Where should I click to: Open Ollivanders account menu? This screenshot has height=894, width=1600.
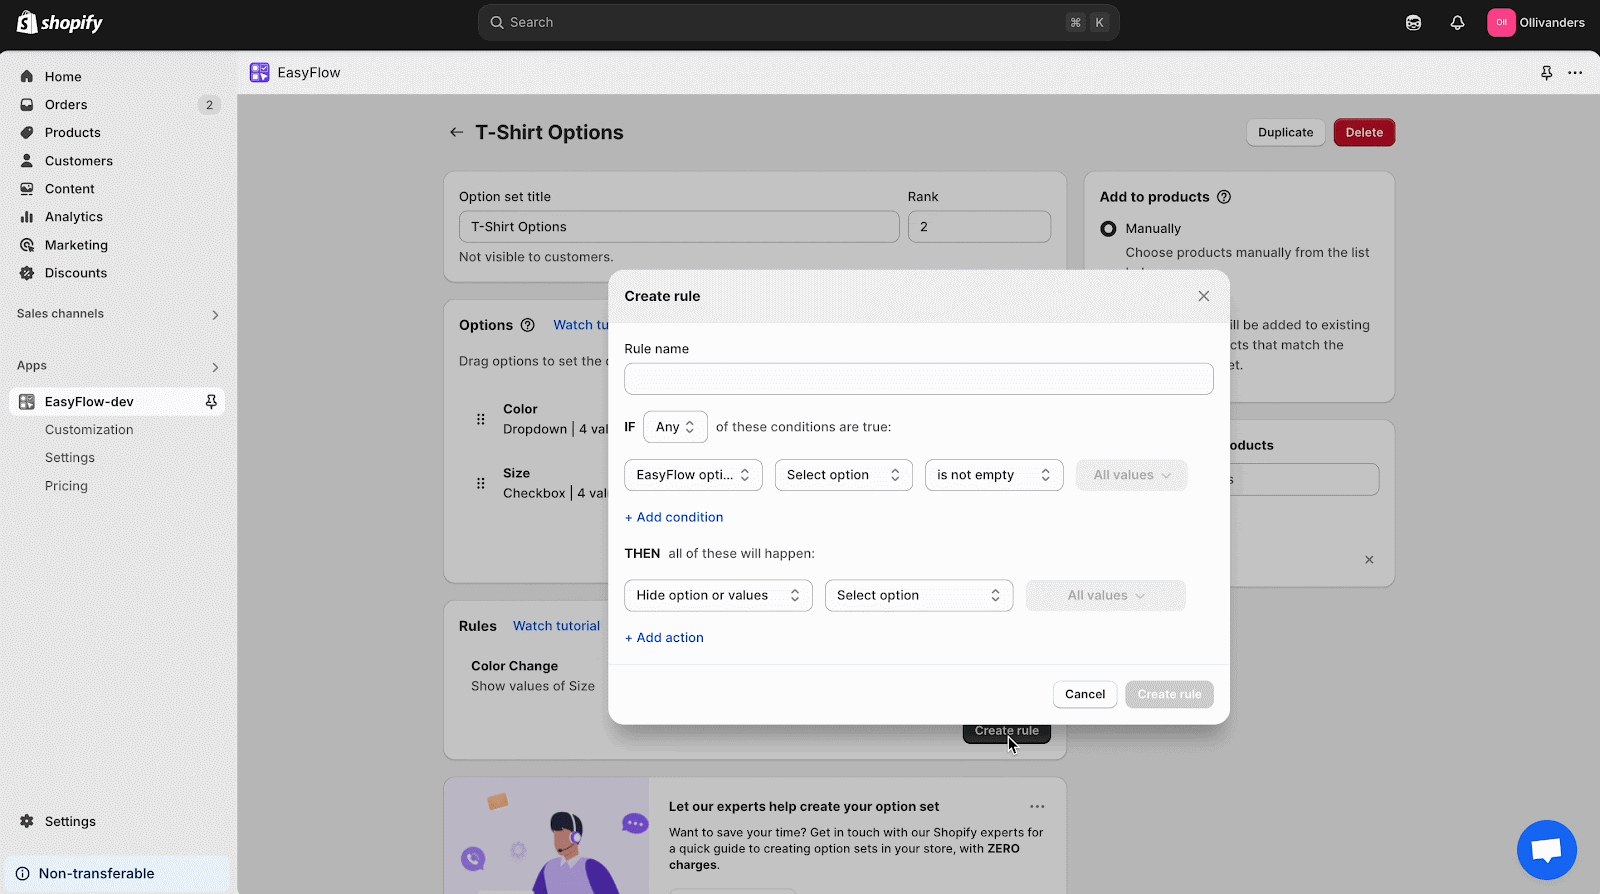[x=1536, y=22]
